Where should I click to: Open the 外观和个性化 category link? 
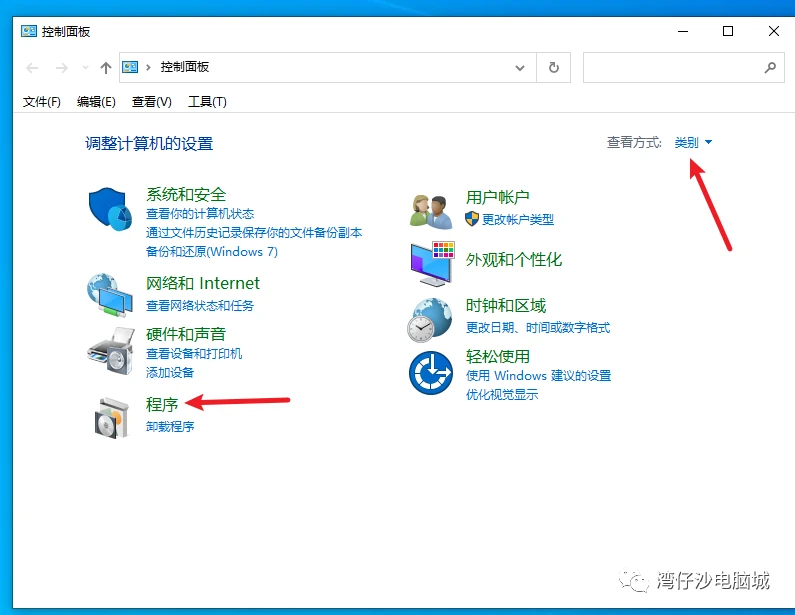click(514, 260)
